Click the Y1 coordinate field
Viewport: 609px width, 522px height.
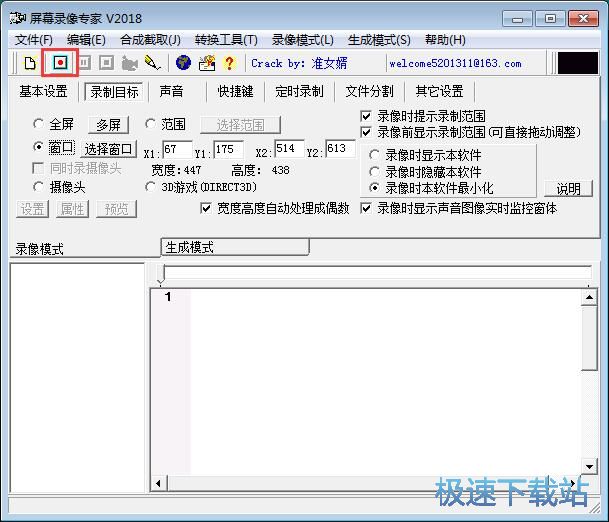coord(229,149)
